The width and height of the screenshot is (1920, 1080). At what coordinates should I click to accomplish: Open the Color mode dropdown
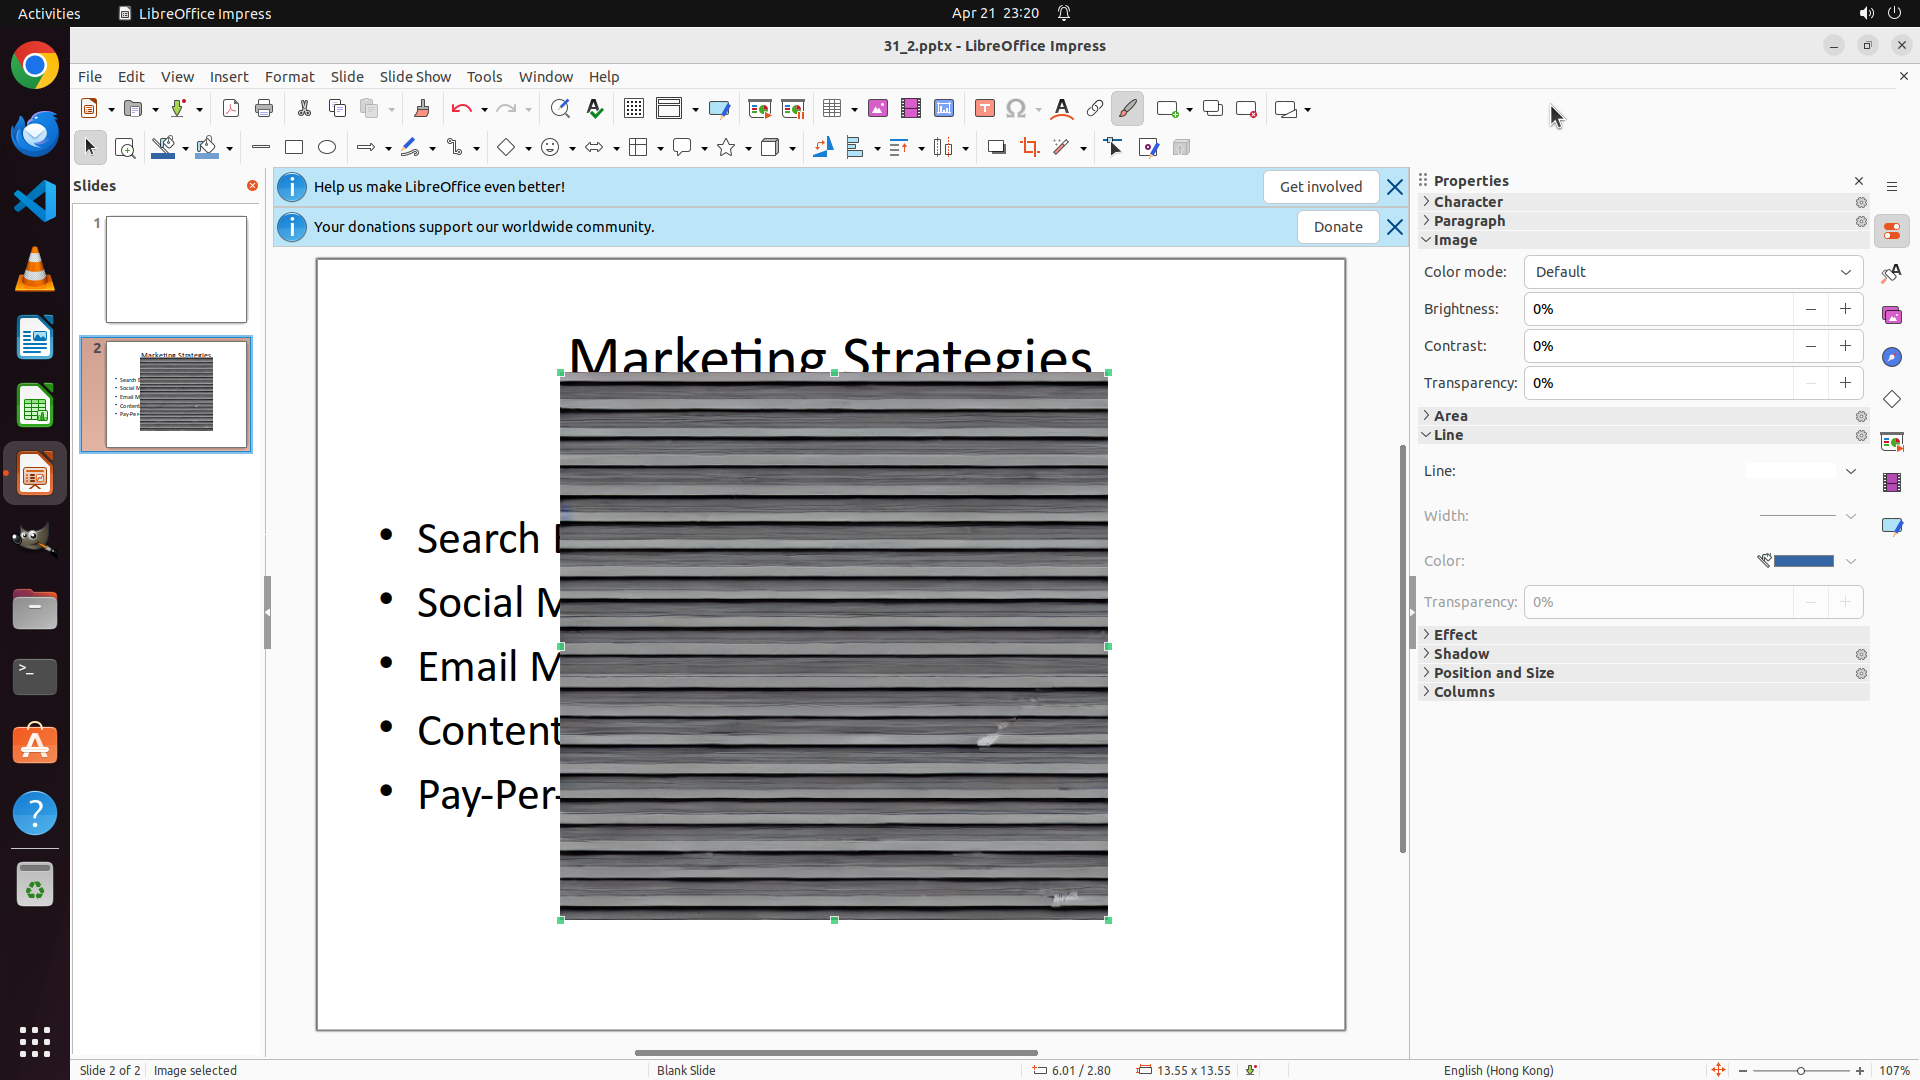1693,272
